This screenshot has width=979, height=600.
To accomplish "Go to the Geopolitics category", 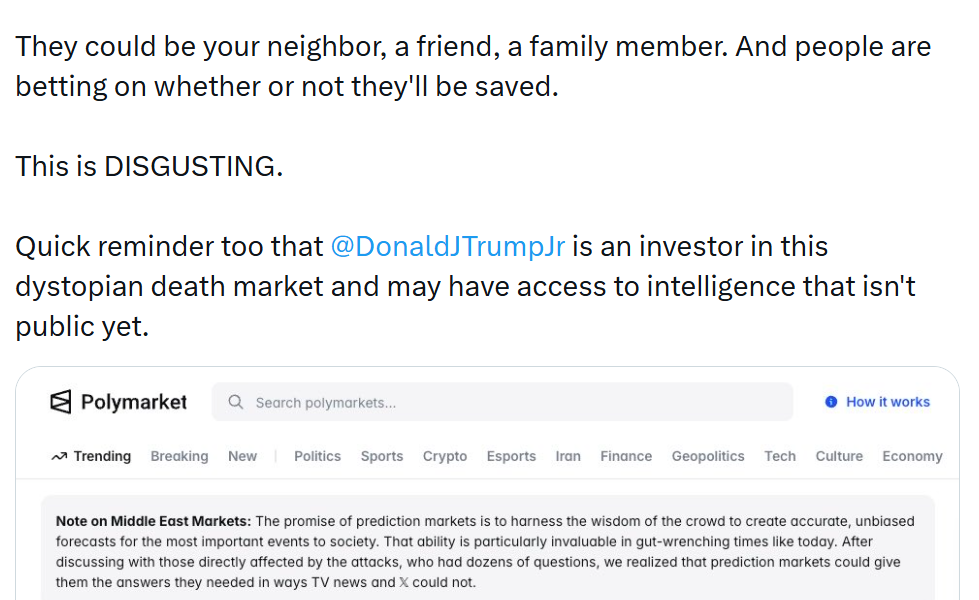I will tap(708, 456).
